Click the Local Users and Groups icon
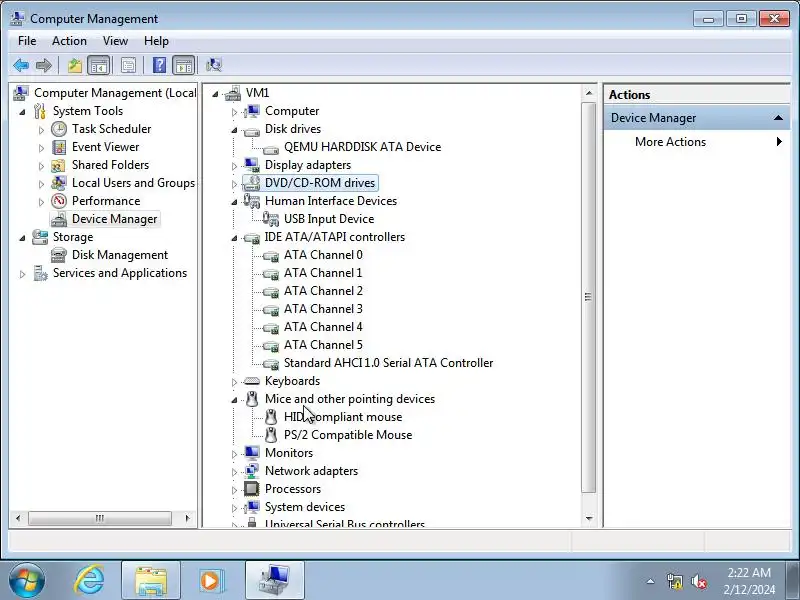The image size is (800, 600). pos(59,183)
